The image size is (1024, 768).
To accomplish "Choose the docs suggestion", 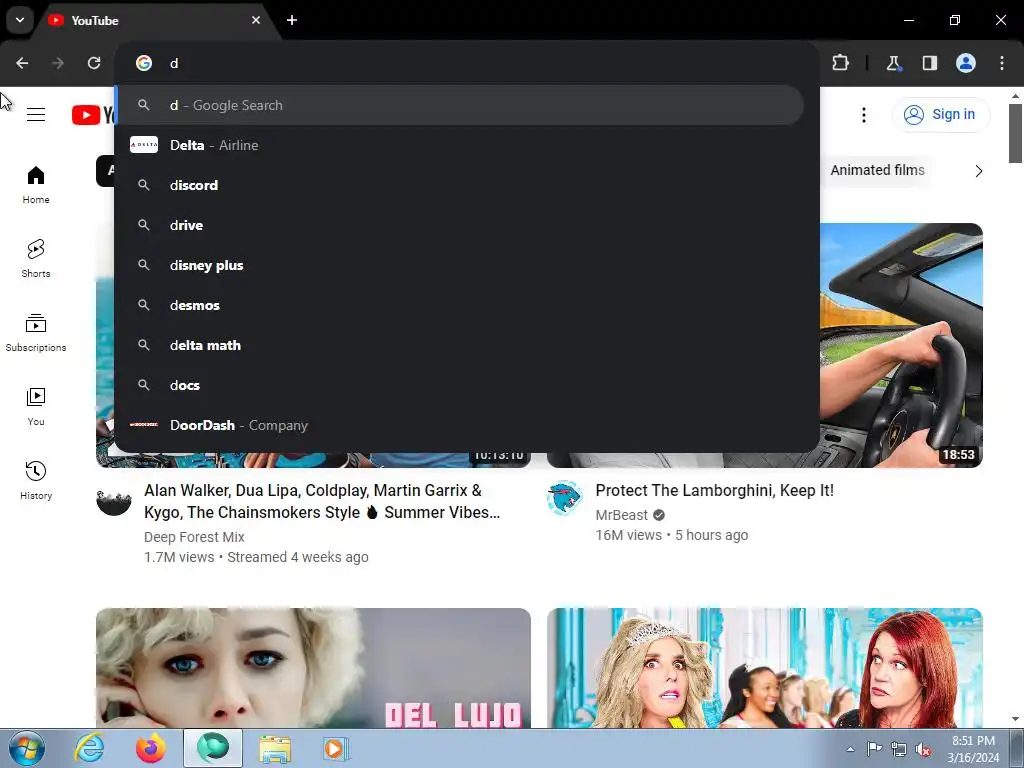I will pyautogui.click(x=459, y=385).
